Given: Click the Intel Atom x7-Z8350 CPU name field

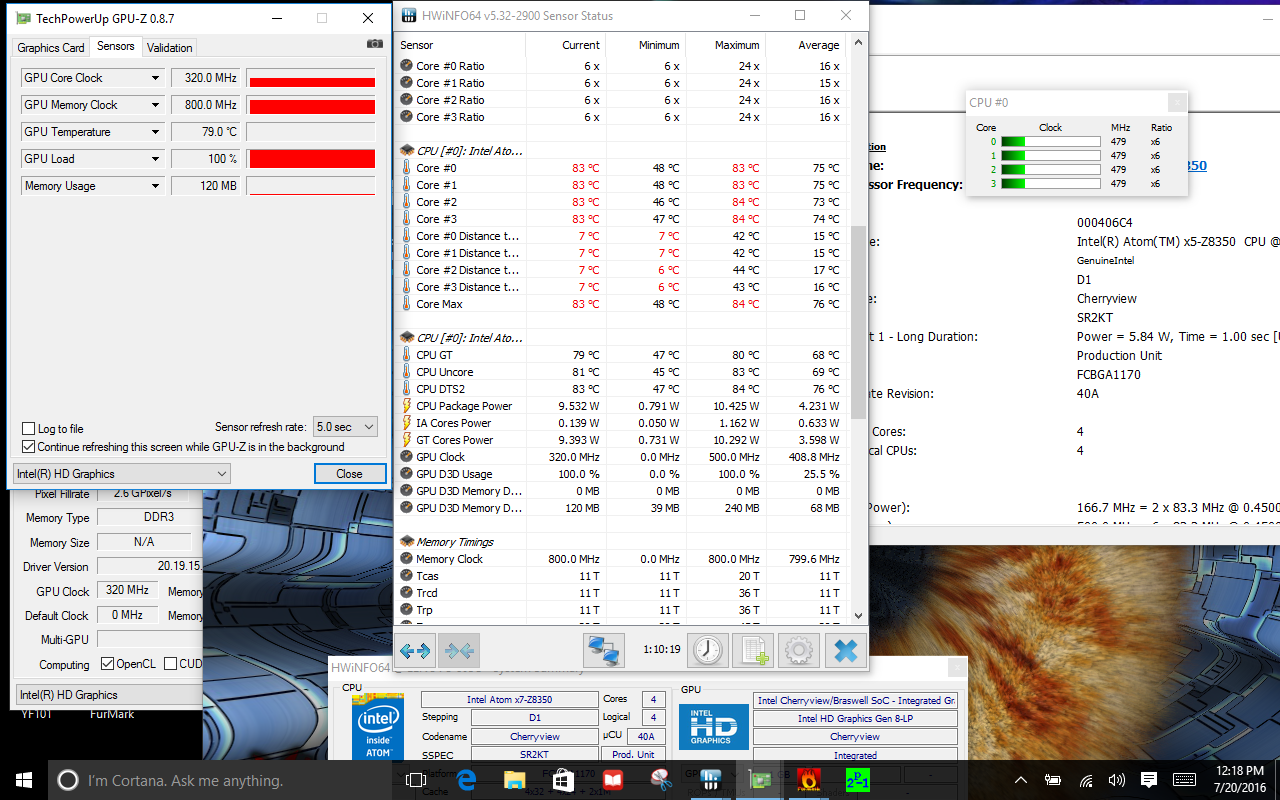Looking at the screenshot, I should coord(511,700).
